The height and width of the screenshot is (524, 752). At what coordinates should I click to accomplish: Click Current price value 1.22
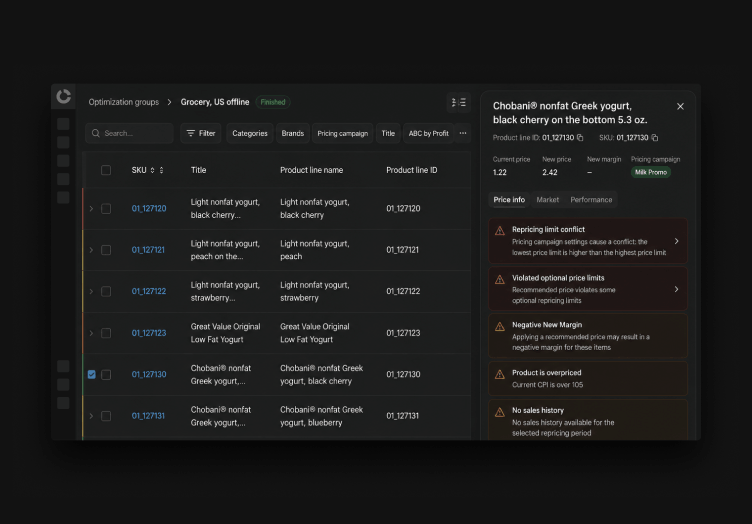click(500, 173)
